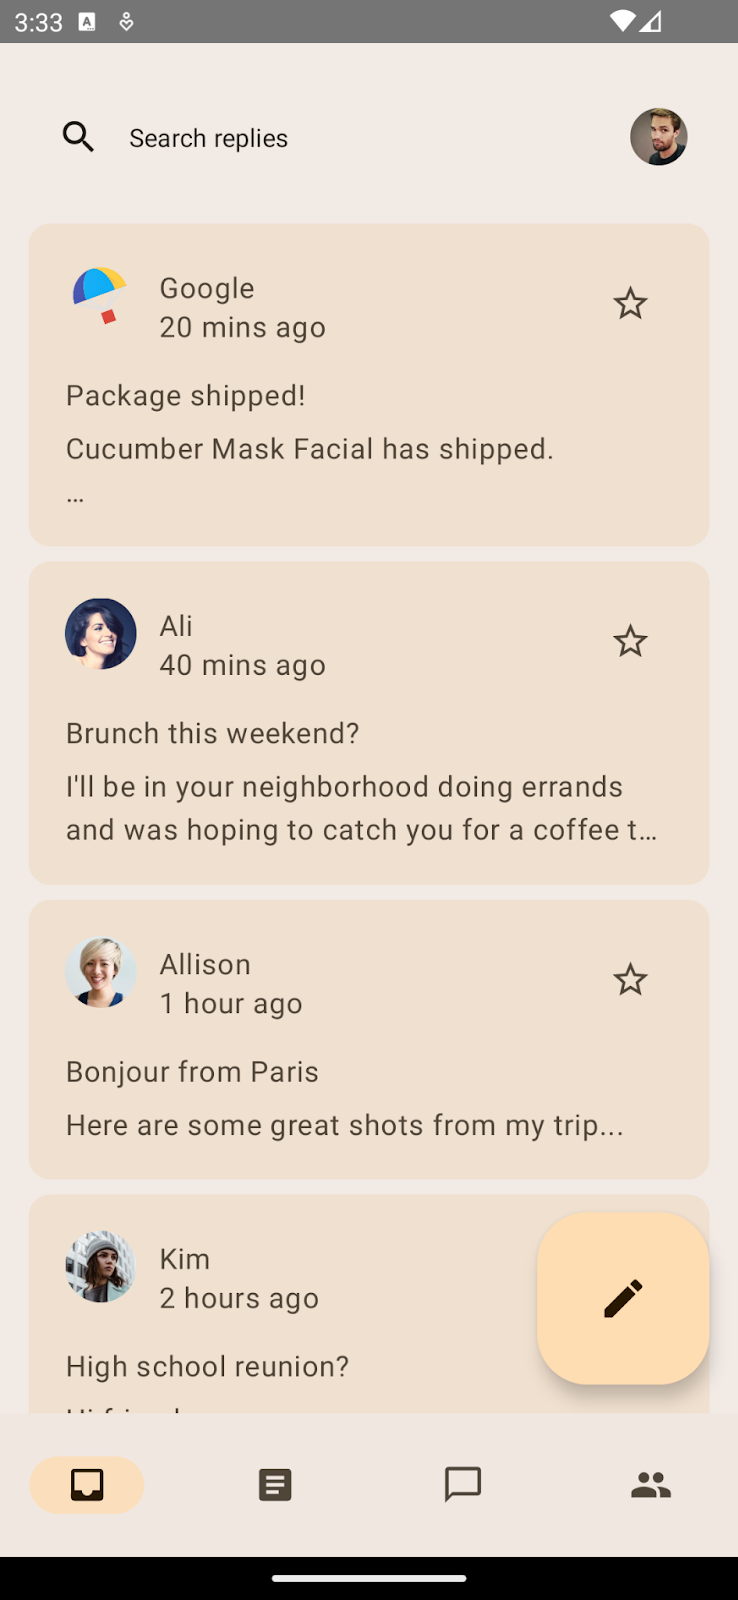Image resolution: width=738 pixels, height=1600 pixels.
Task: Tap the search magnifier icon
Action: pos(78,137)
